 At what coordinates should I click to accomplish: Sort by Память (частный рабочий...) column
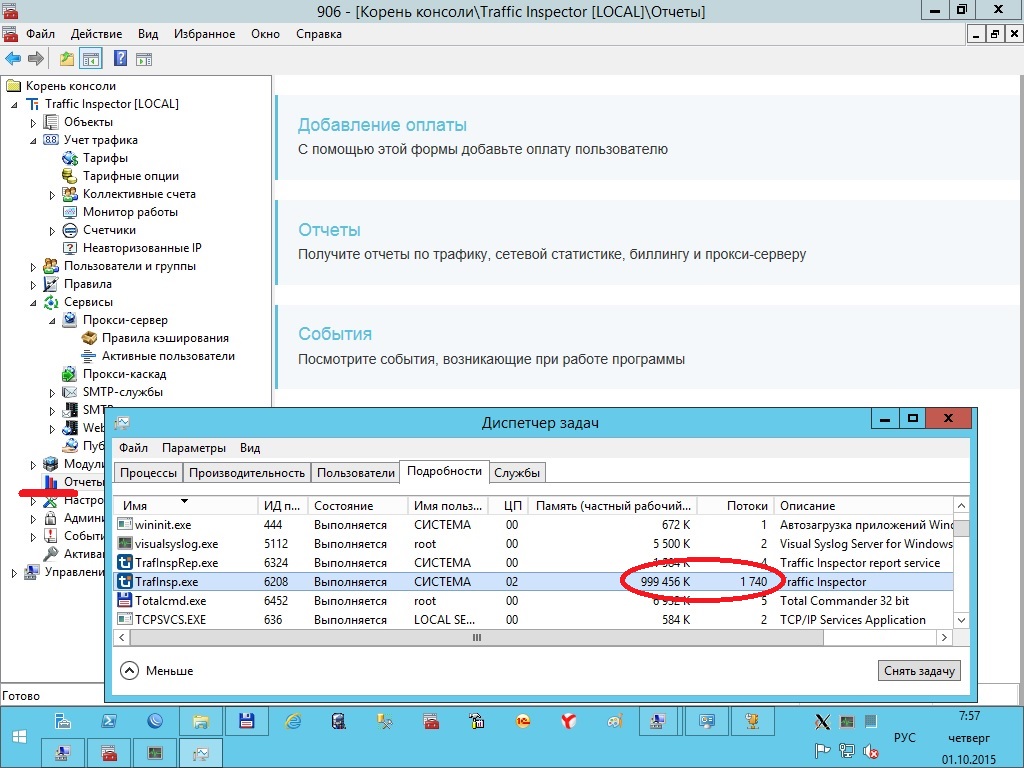click(613, 505)
